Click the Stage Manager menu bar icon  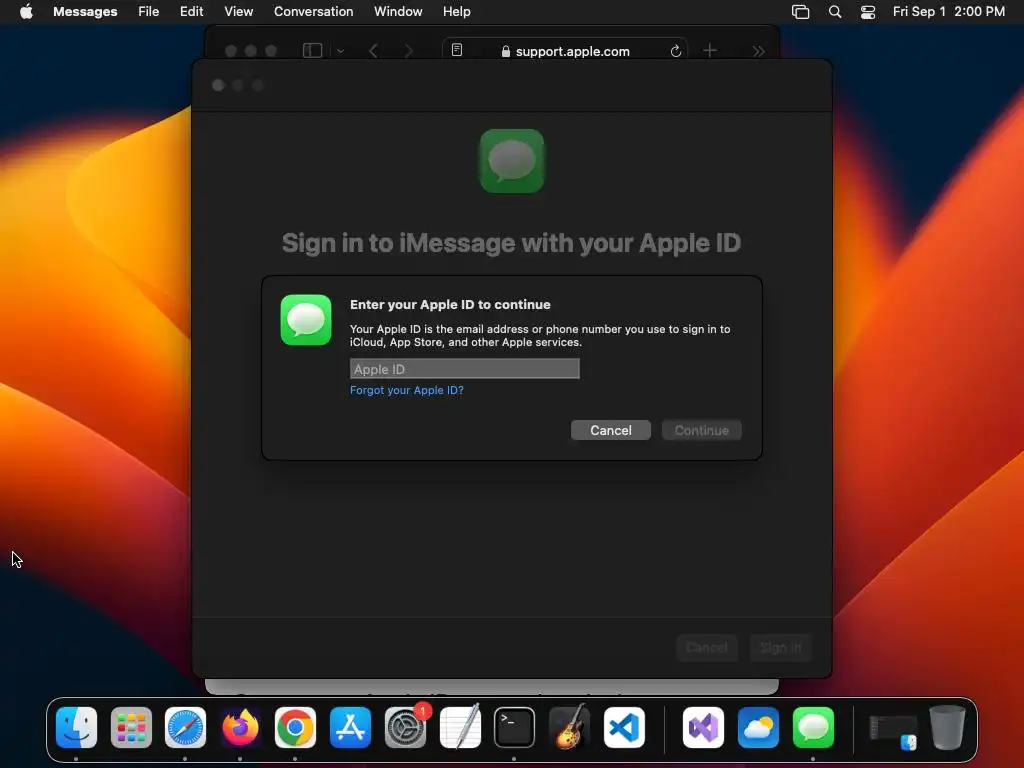pos(801,12)
